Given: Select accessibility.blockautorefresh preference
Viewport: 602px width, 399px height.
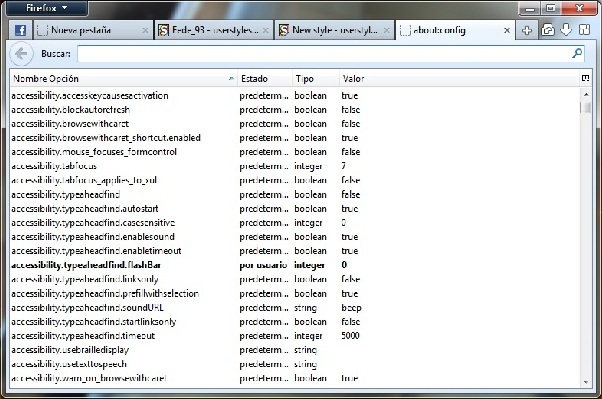Looking at the screenshot, I should (295, 110).
